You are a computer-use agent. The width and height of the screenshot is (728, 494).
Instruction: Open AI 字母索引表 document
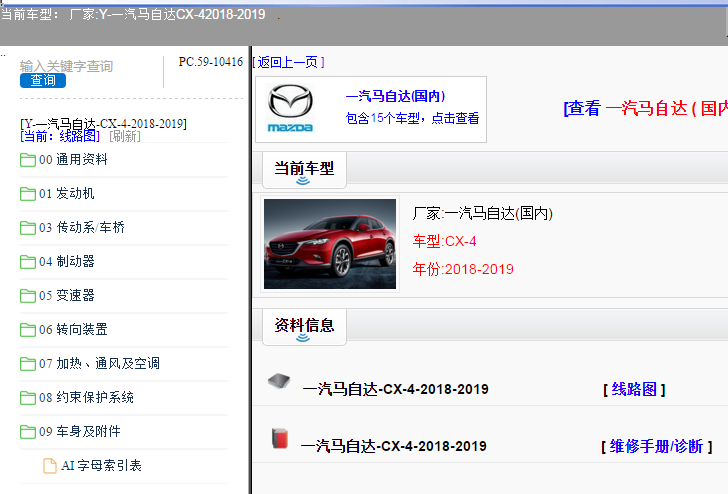101,465
